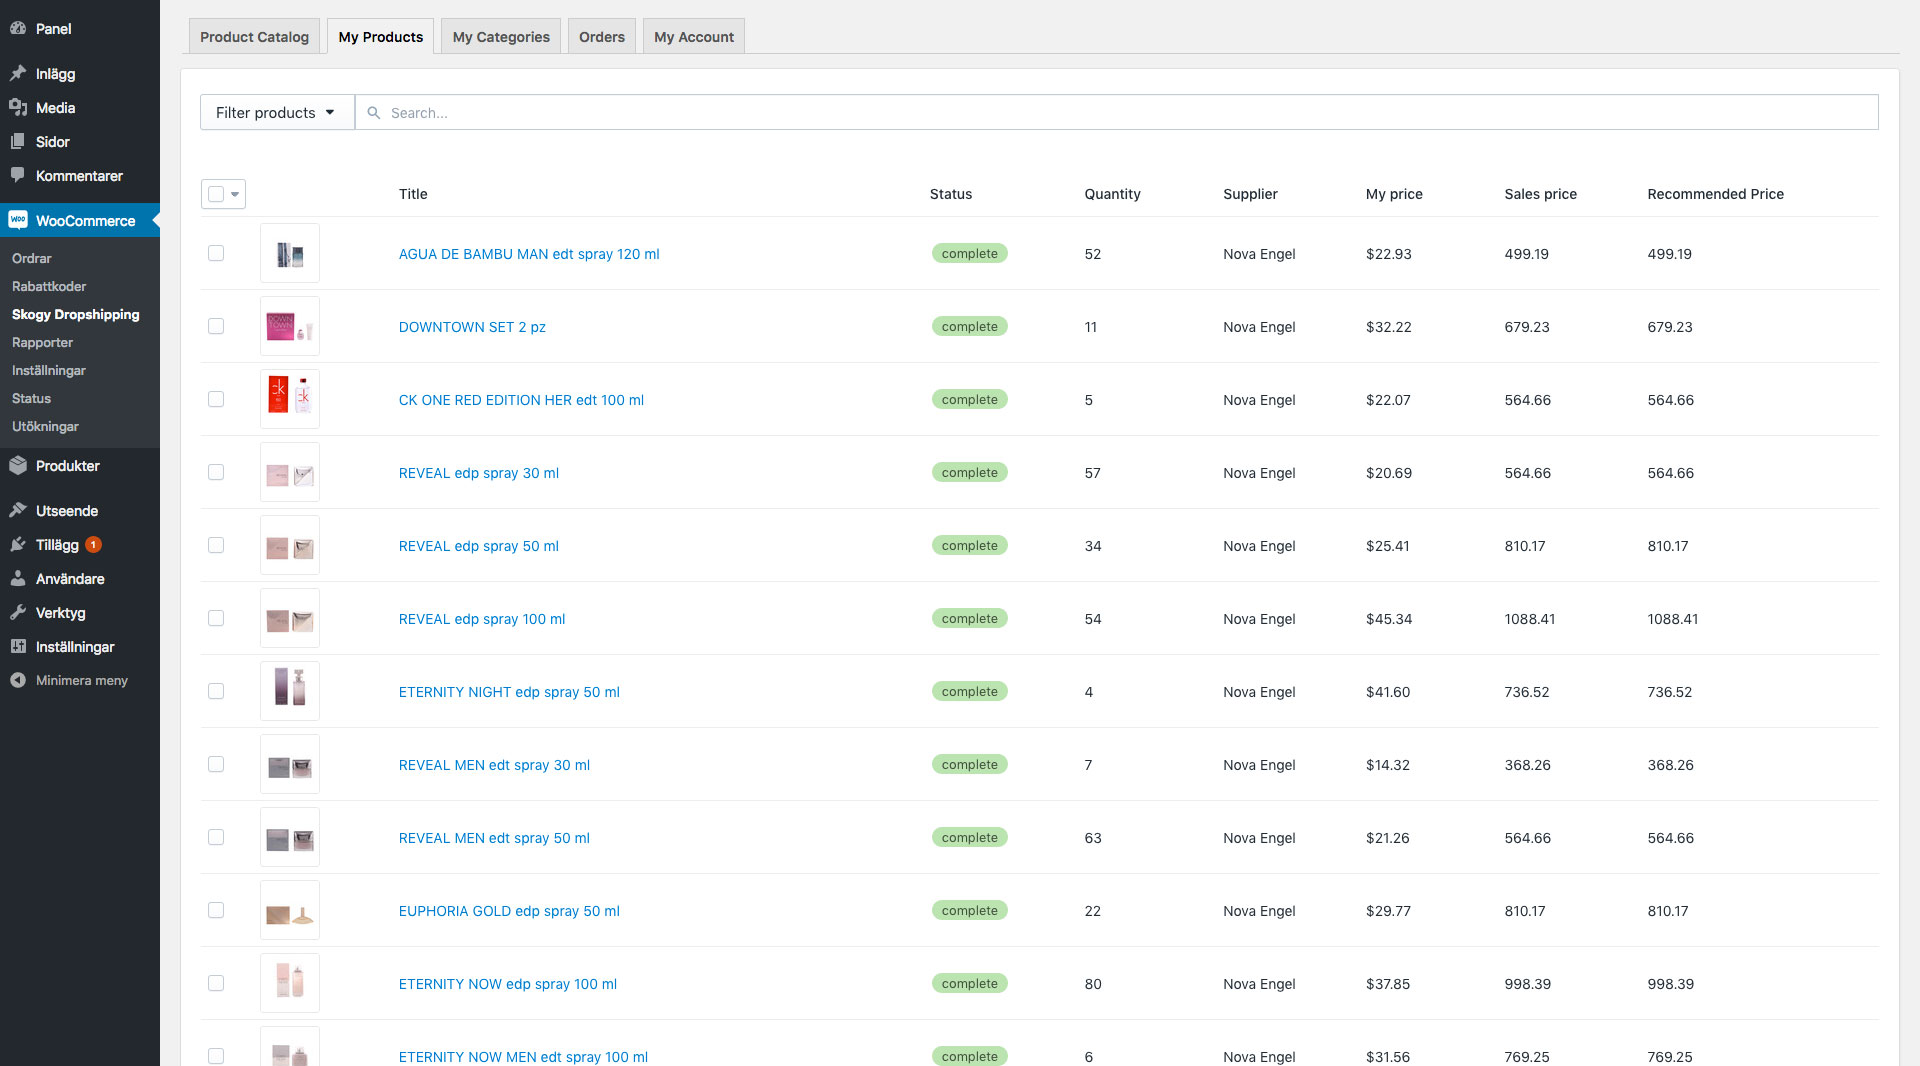
Task: Open CK ONE RED EDITION HER edt link
Action: pos(521,400)
